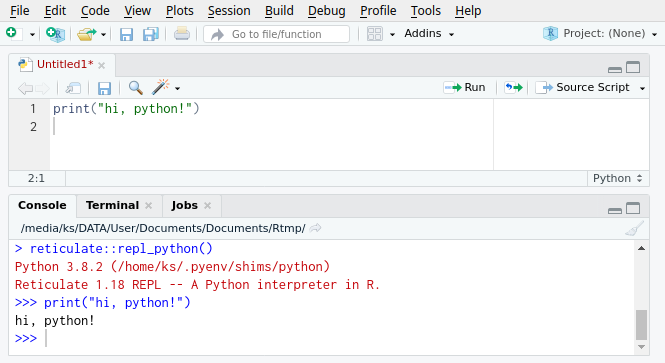Click the console scrollbar thumb
Viewport: 665px width, 363px height.
(x=641, y=325)
